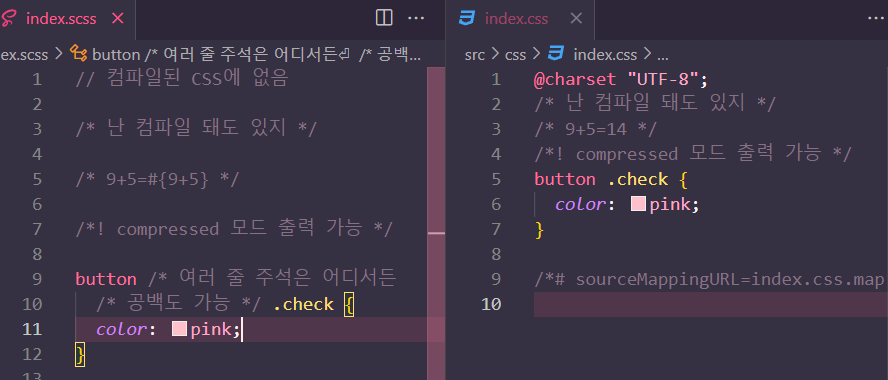Click the CSS3 icon in right breadcrumb
Image resolution: width=888 pixels, height=380 pixels.
556,54
